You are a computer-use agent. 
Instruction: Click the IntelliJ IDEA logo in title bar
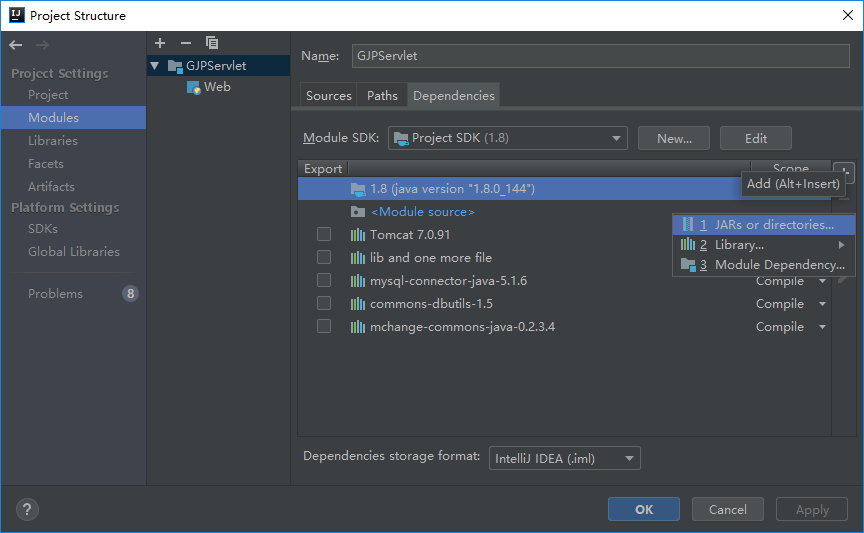tap(17, 15)
